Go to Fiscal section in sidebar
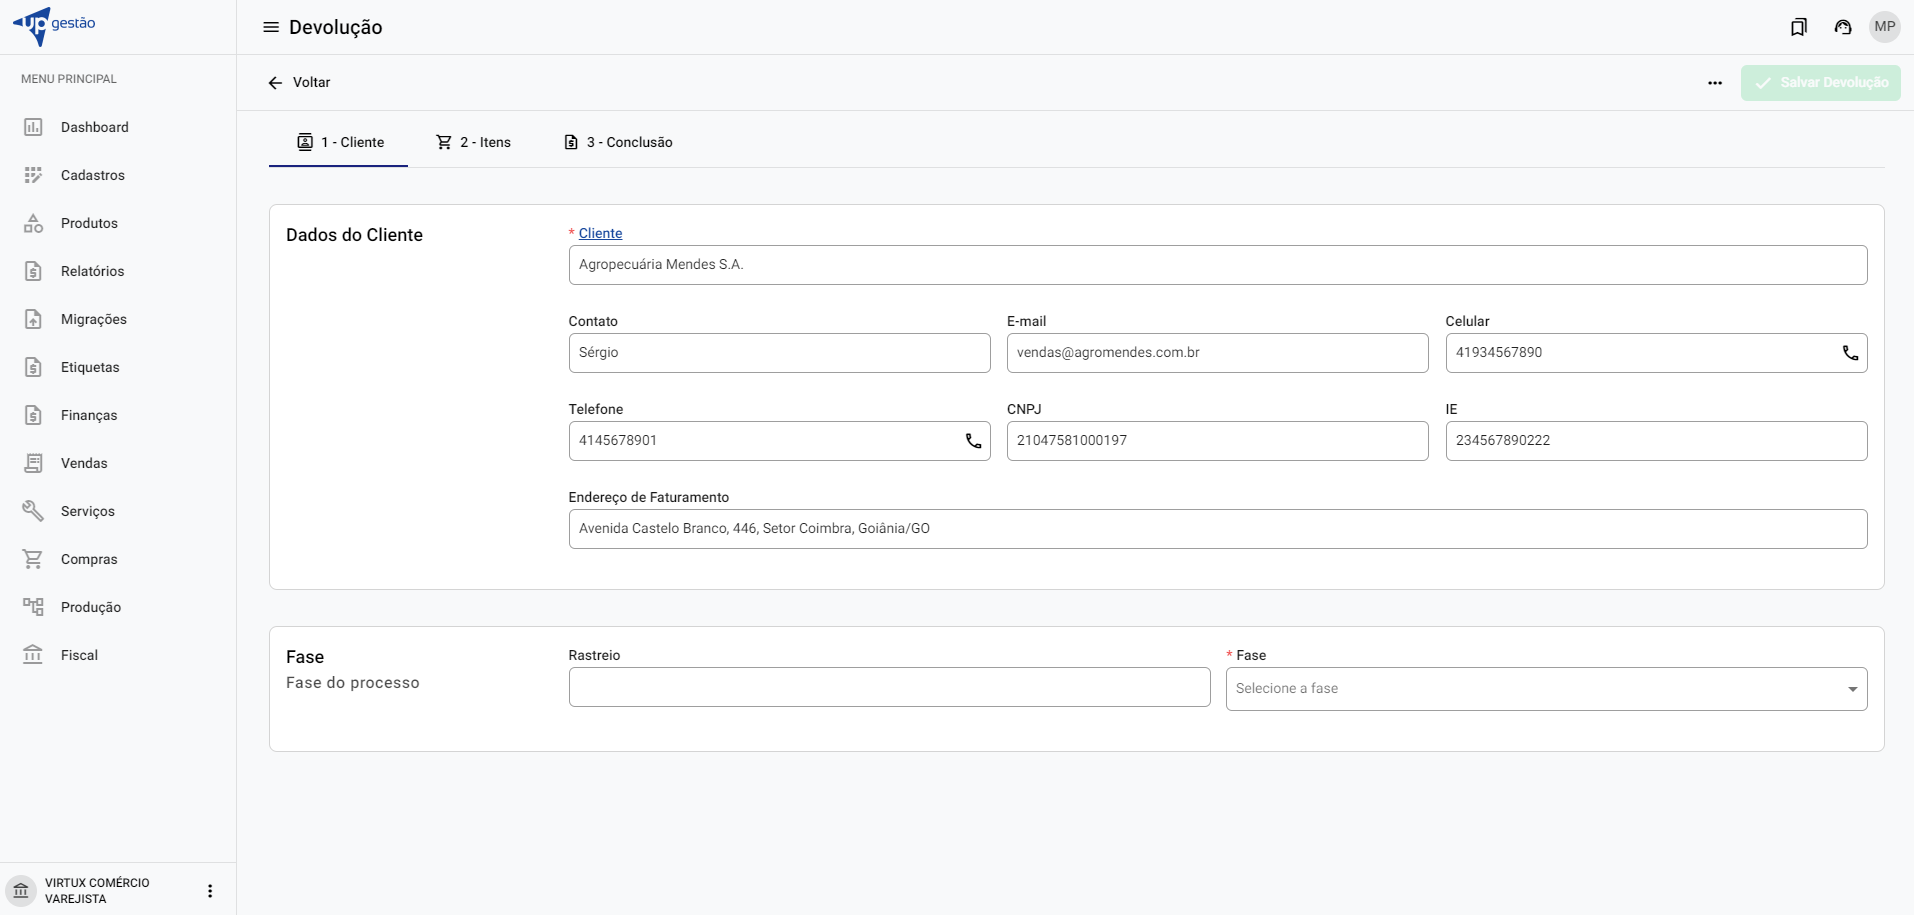Viewport: 1914px width, 915px height. point(79,655)
